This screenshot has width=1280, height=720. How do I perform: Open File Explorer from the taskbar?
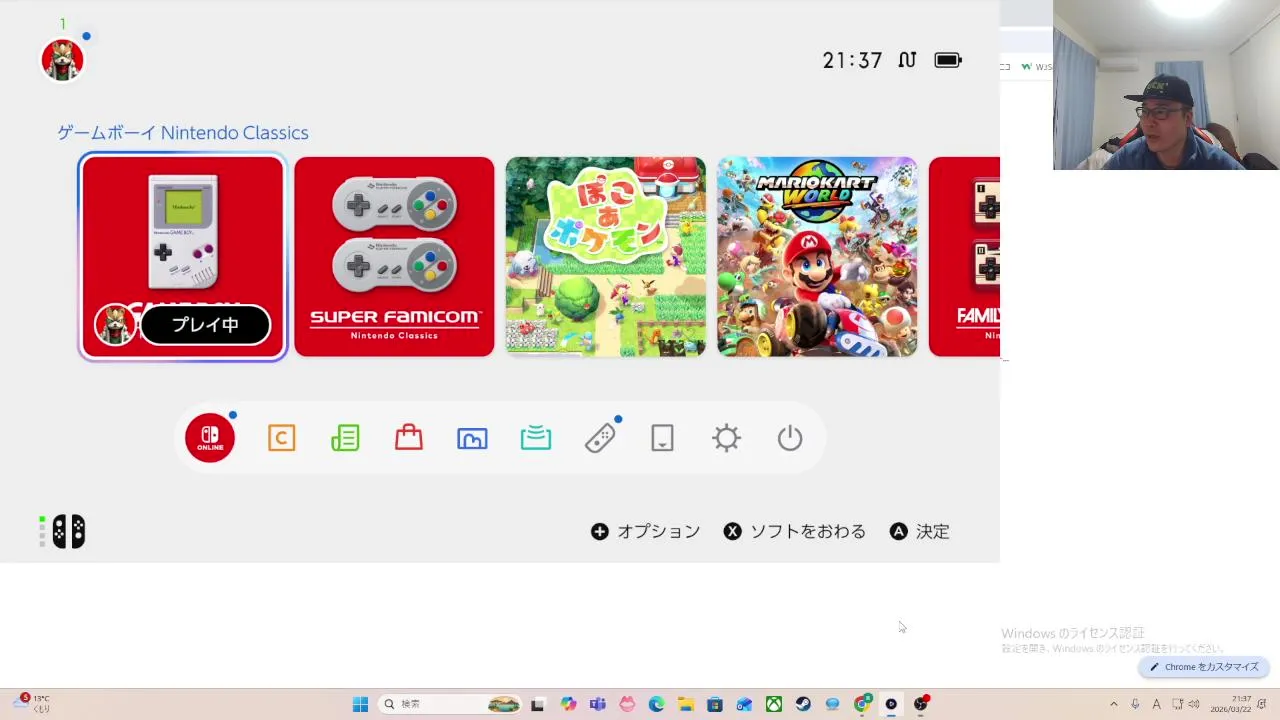pyautogui.click(x=685, y=704)
